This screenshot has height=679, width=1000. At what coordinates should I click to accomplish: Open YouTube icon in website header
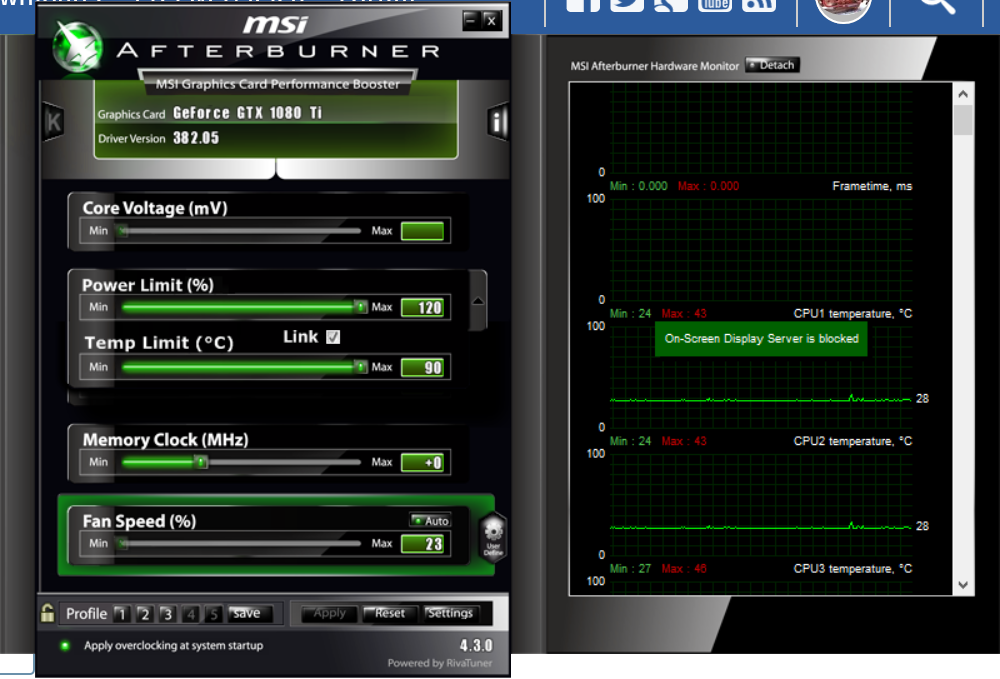pos(715,5)
